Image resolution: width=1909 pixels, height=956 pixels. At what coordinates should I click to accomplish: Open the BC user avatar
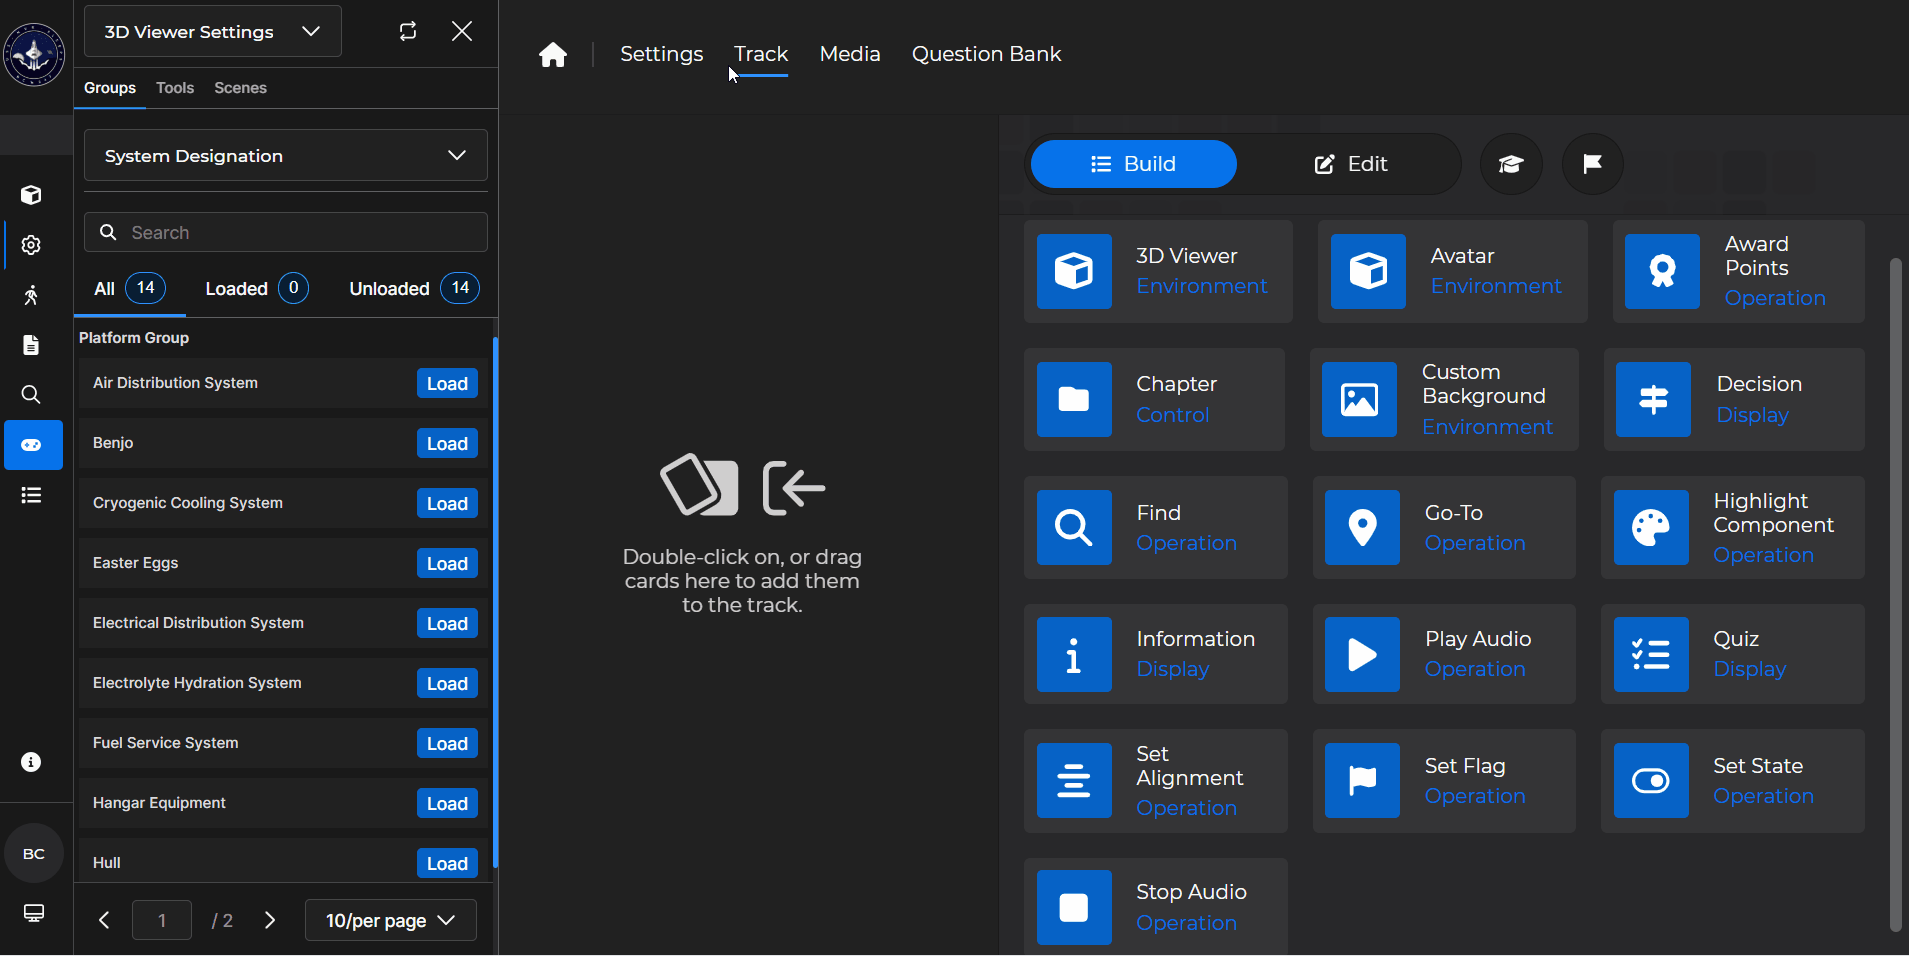pos(34,853)
